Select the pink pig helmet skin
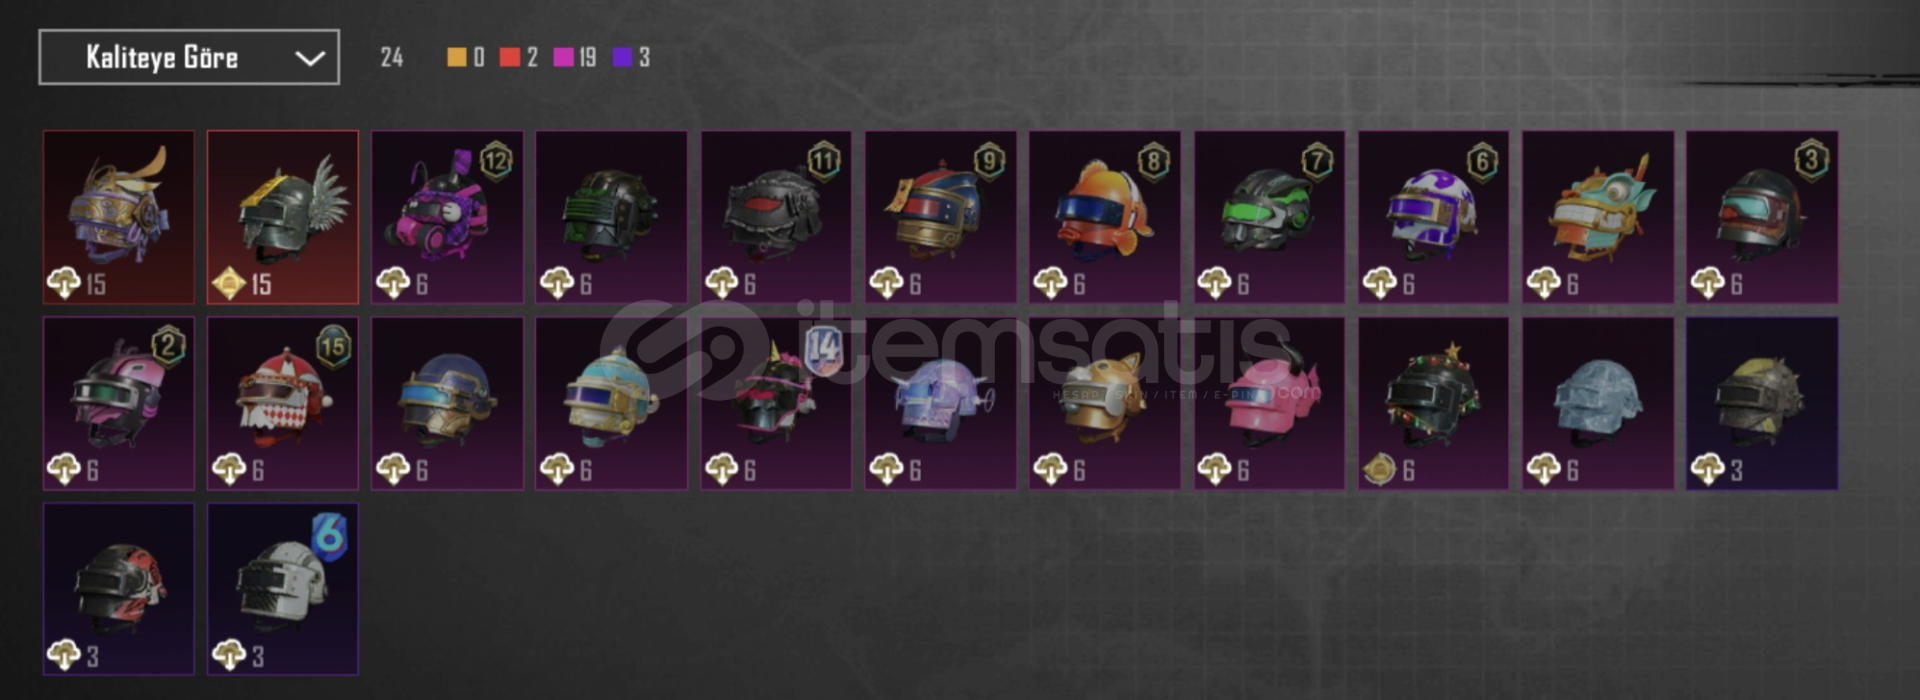Screen dimensions: 1920x700 tap(1269, 403)
